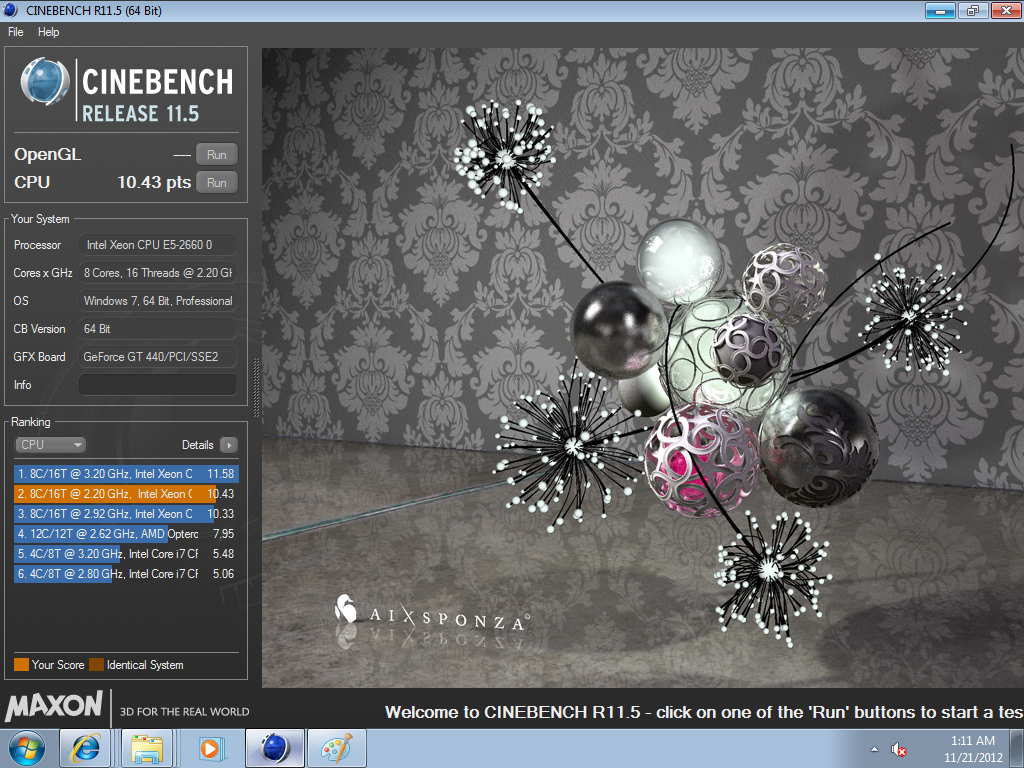The height and width of the screenshot is (768, 1024).
Task: Click the GFX Board field GeForce GT 440
Action: (157, 357)
